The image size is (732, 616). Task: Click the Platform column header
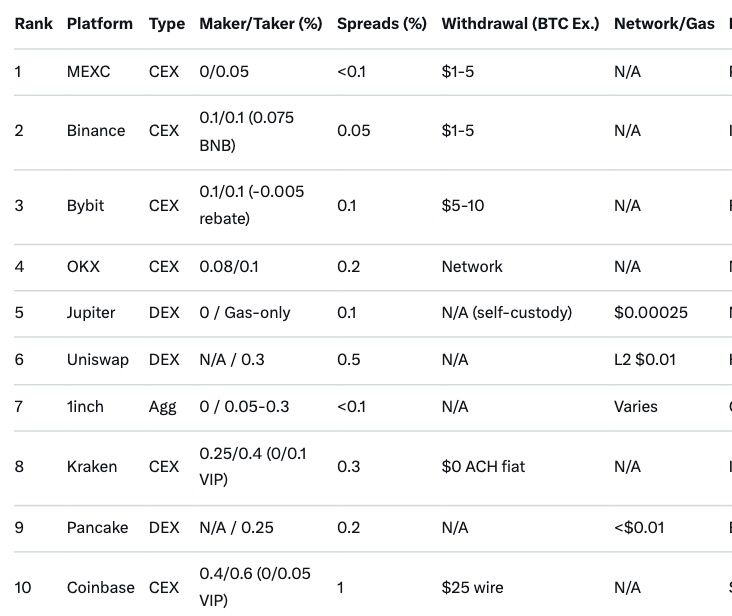[x=99, y=23]
